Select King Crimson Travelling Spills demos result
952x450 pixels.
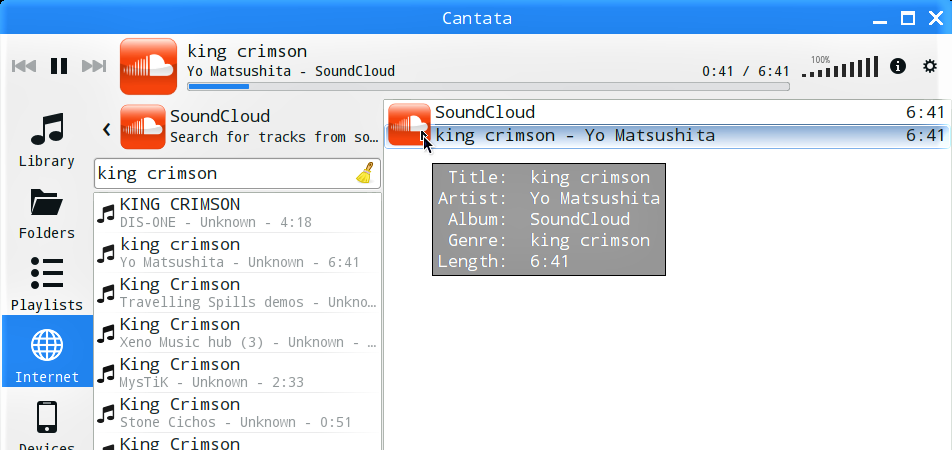tap(237, 293)
